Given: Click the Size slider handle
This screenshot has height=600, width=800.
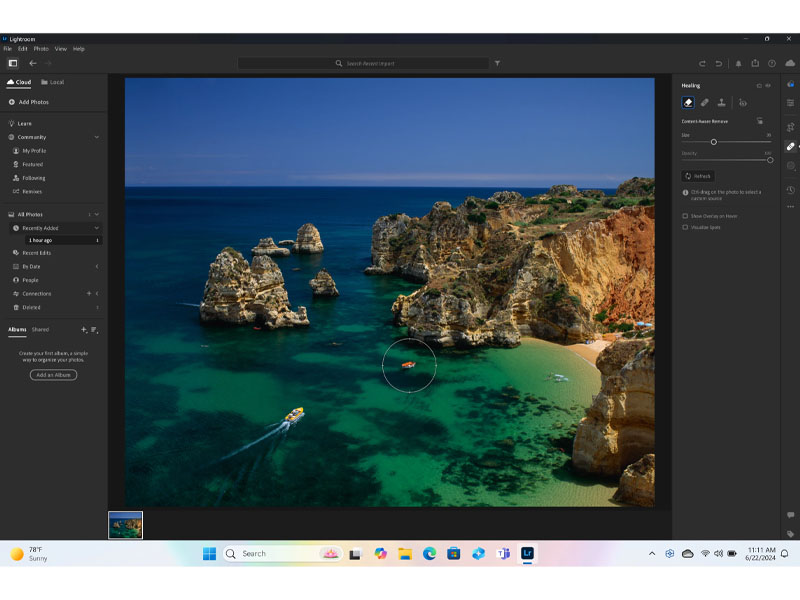Looking at the screenshot, I should (714, 142).
